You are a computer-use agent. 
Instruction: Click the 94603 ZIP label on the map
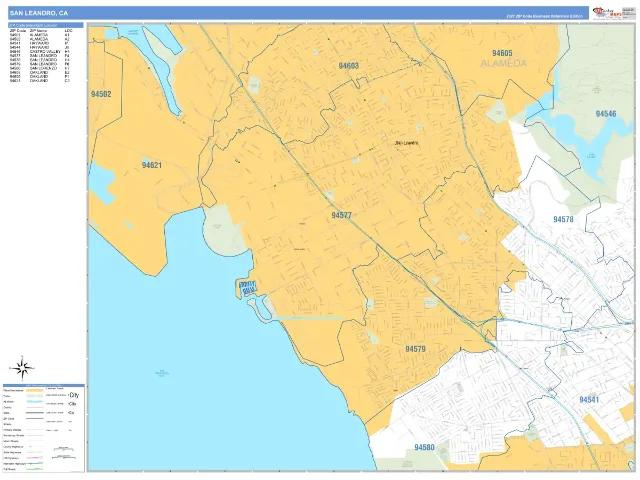(349, 66)
